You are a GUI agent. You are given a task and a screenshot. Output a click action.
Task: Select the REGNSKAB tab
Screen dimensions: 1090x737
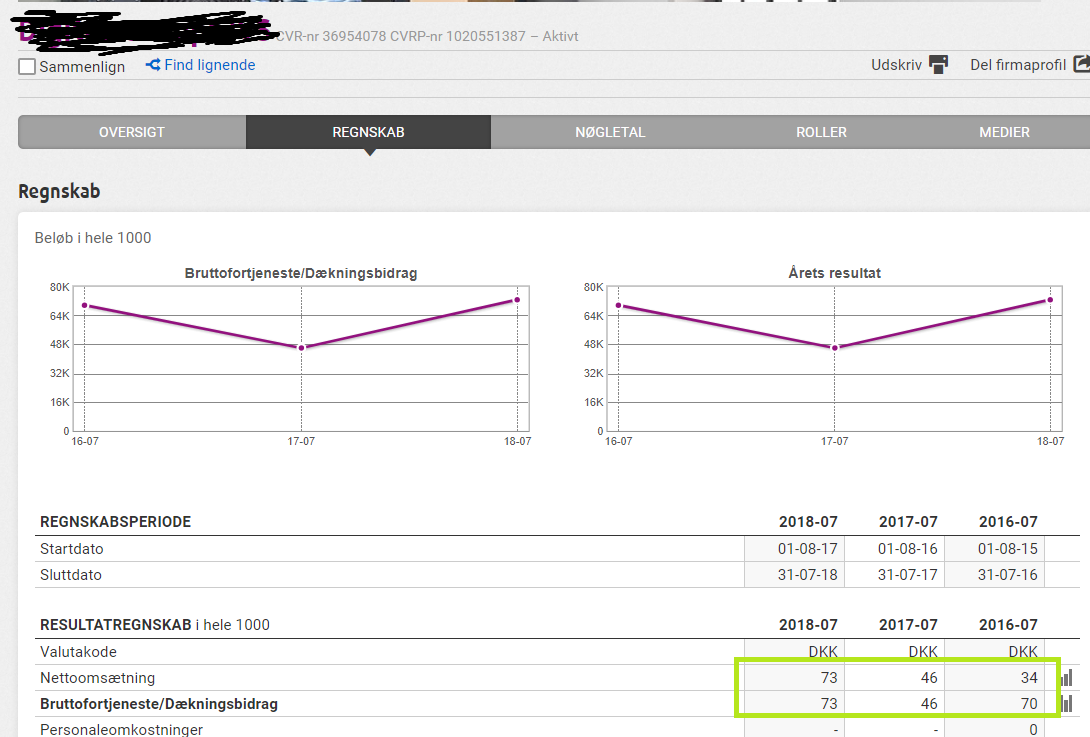point(368,132)
